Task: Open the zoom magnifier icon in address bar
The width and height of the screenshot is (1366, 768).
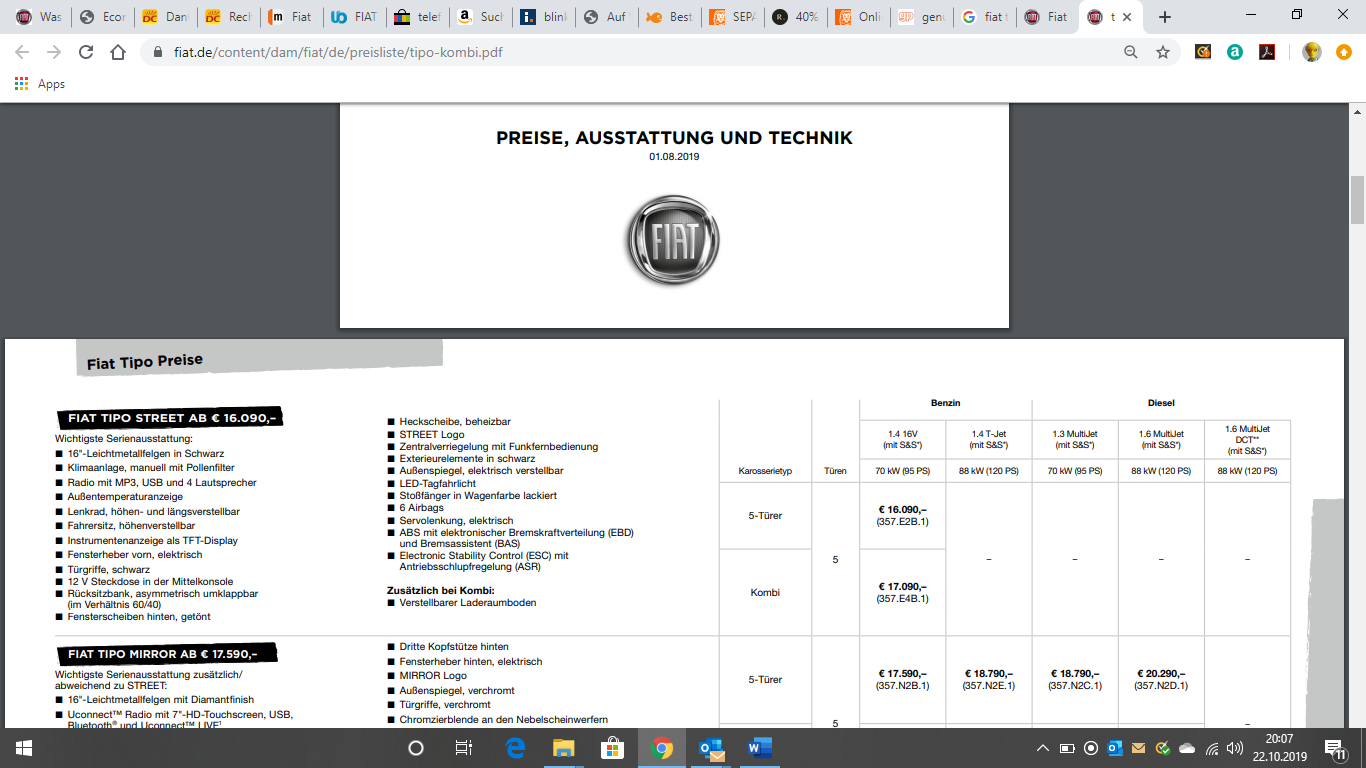Action: (1130, 52)
